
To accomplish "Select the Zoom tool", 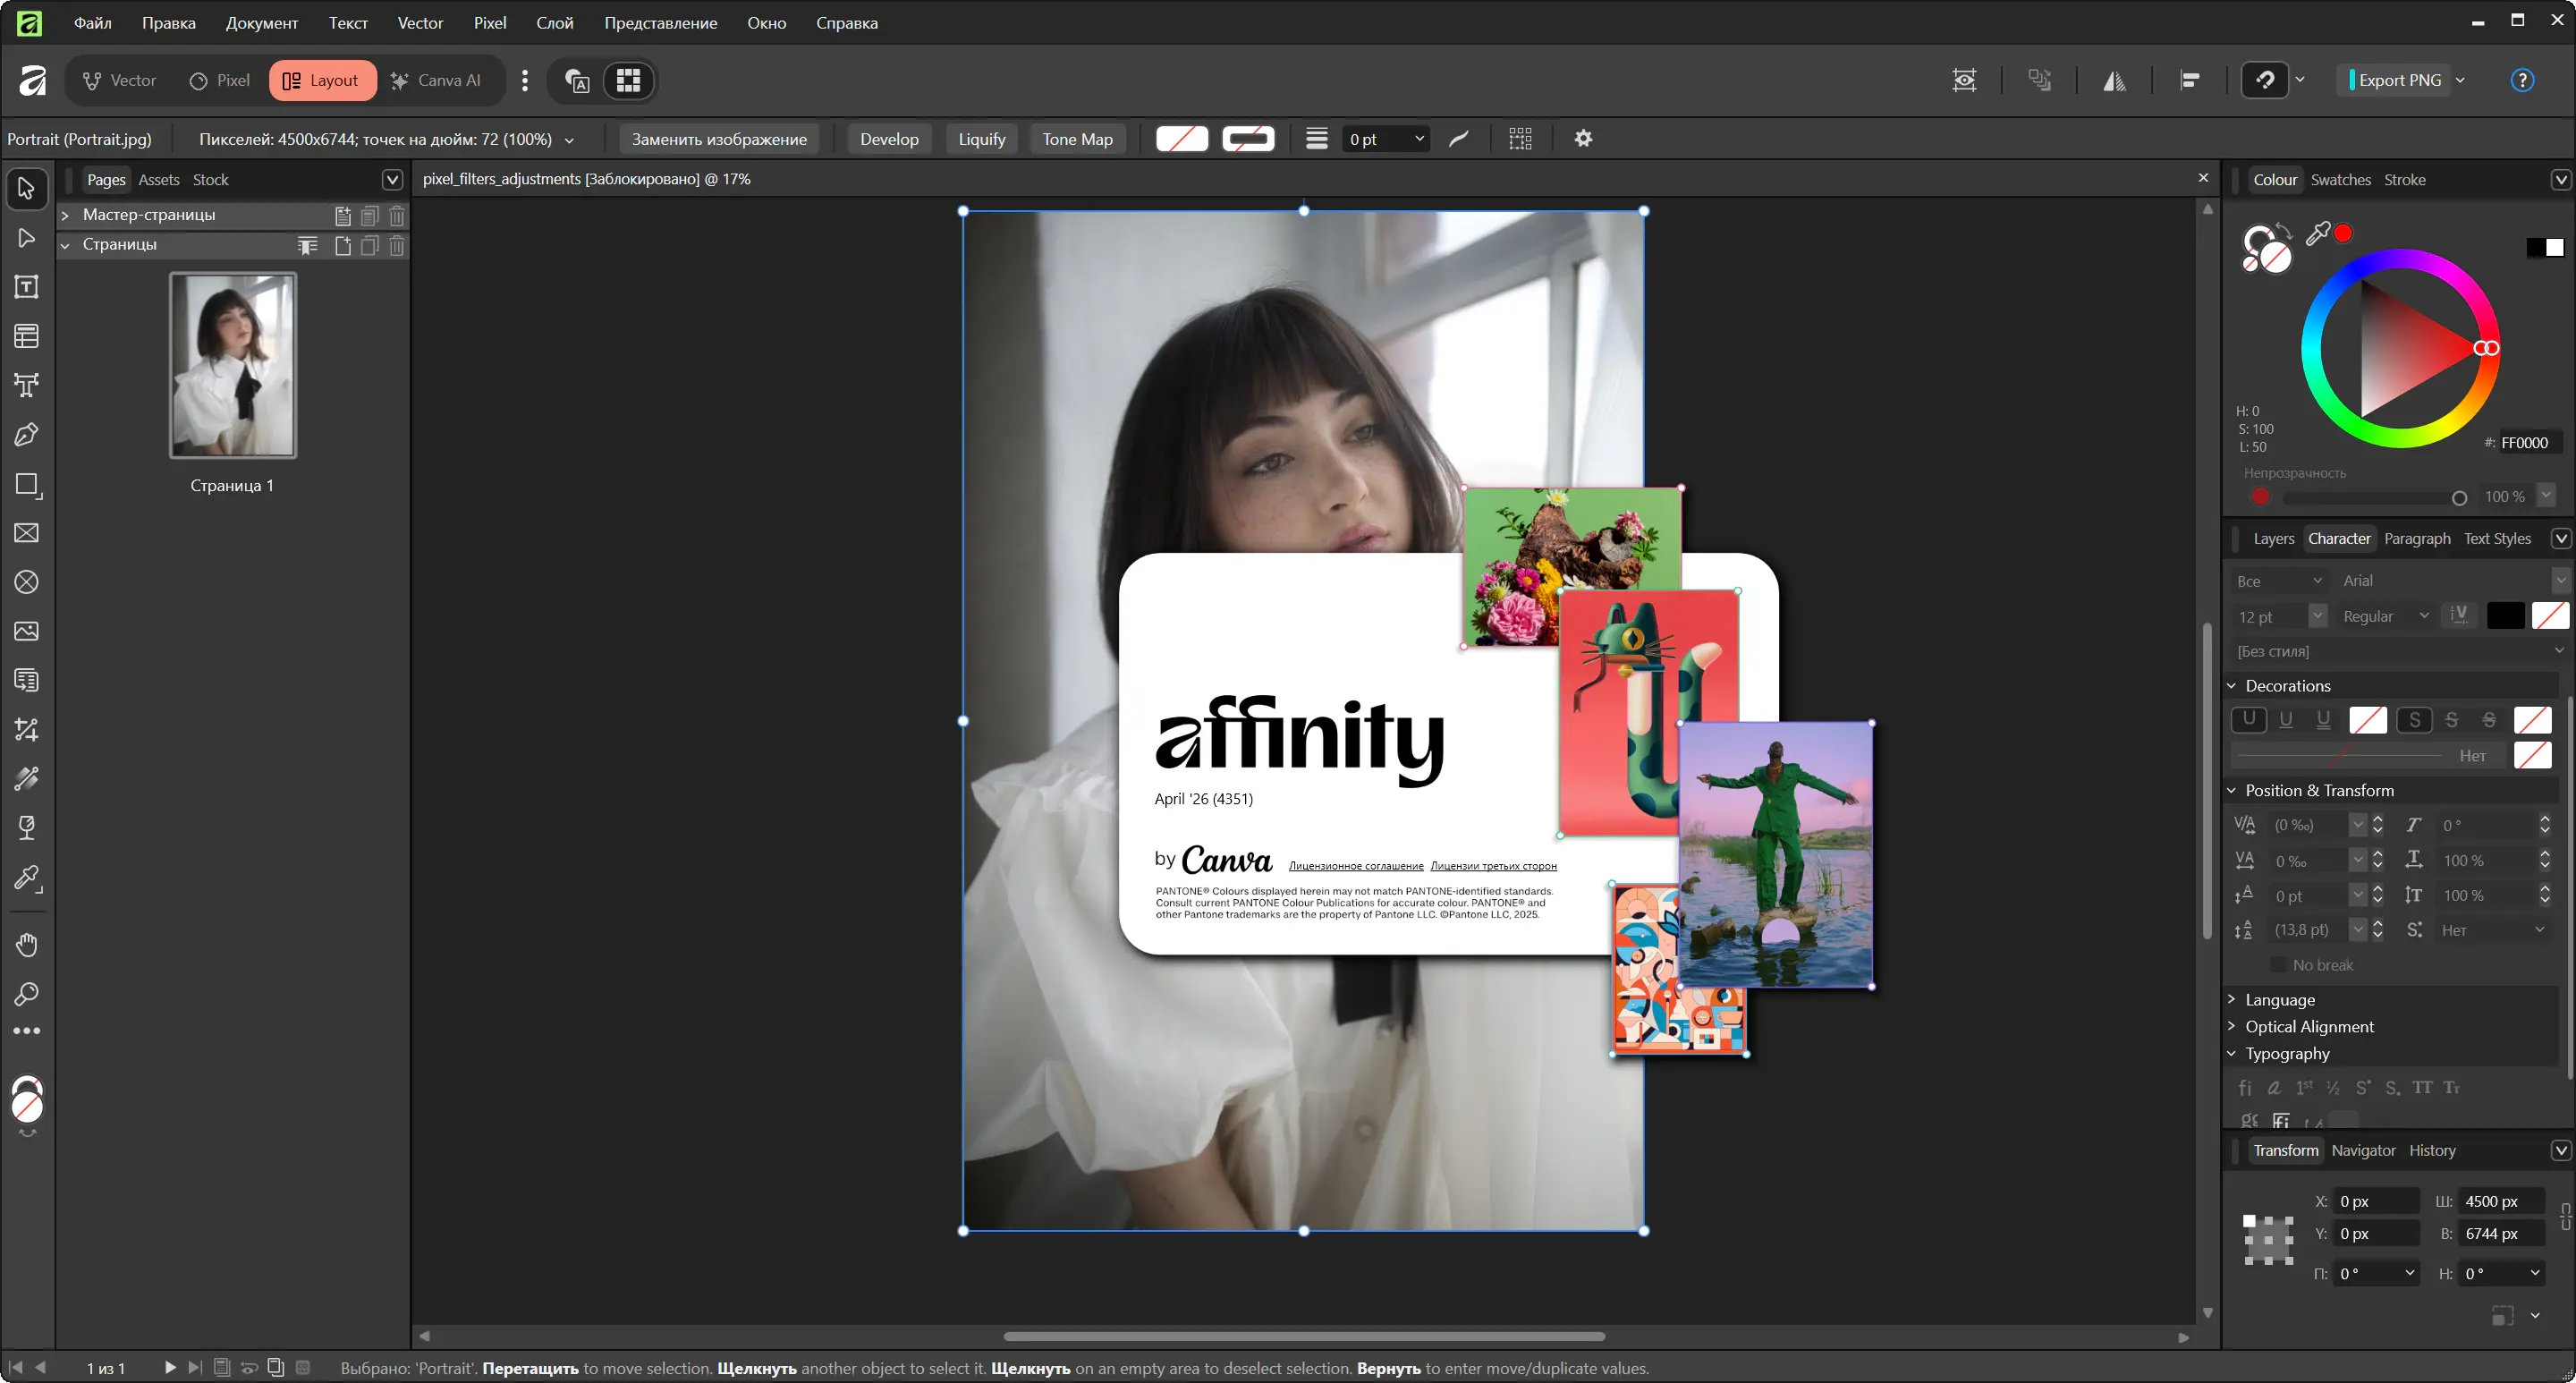I will [27, 993].
